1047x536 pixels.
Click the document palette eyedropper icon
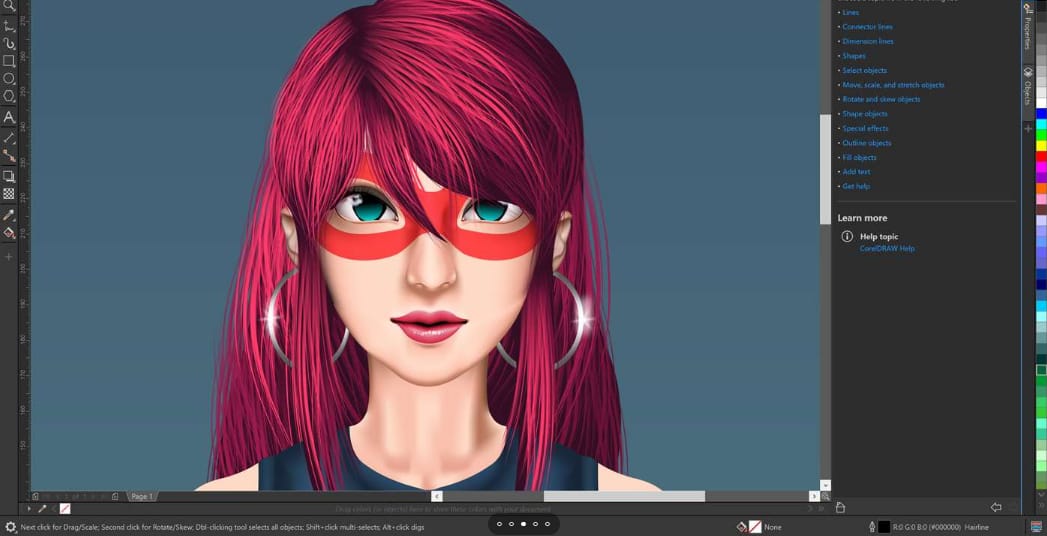pyautogui.click(x=42, y=509)
